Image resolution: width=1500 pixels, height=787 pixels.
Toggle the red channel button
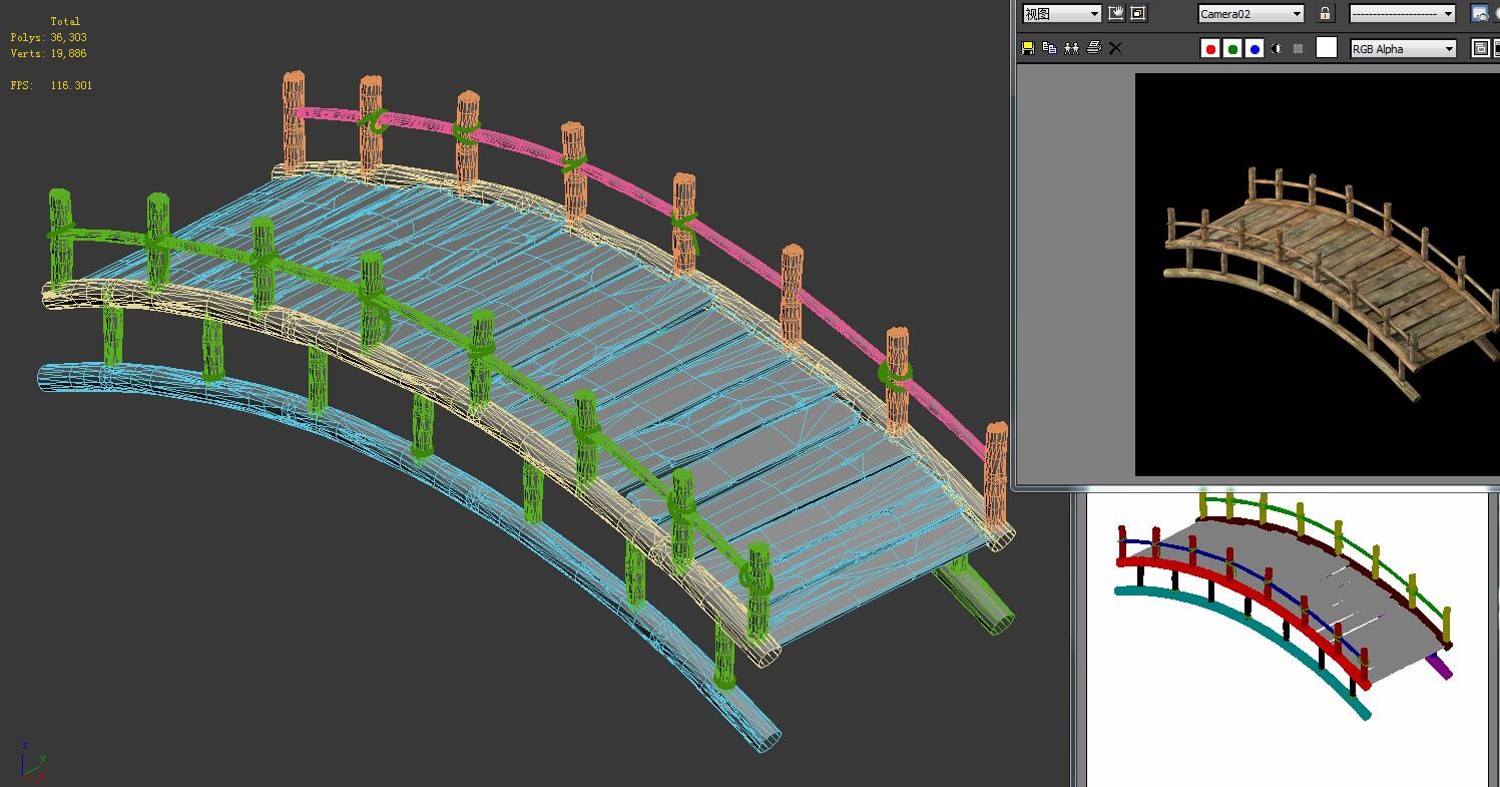1210,48
